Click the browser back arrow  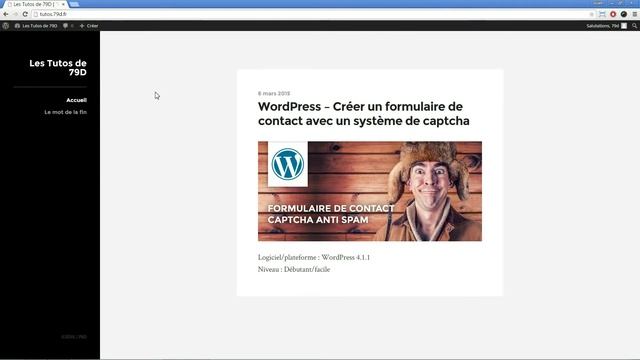coord(6,14)
